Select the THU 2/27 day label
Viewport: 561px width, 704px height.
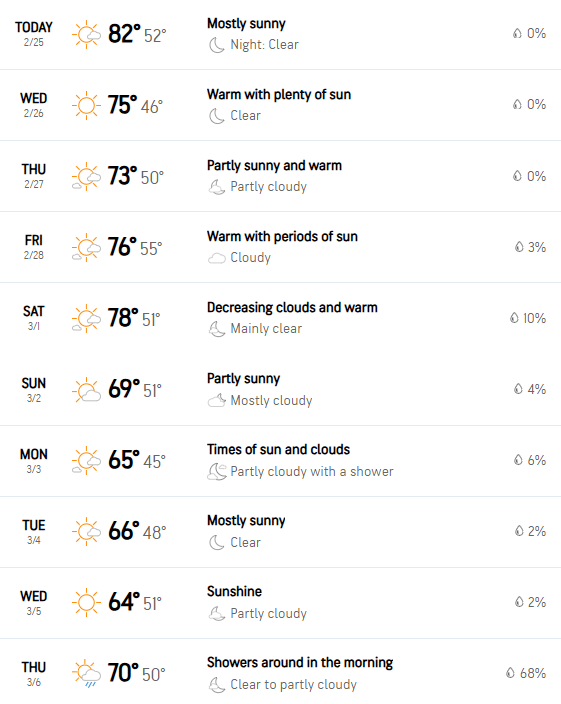coord(34,176)
